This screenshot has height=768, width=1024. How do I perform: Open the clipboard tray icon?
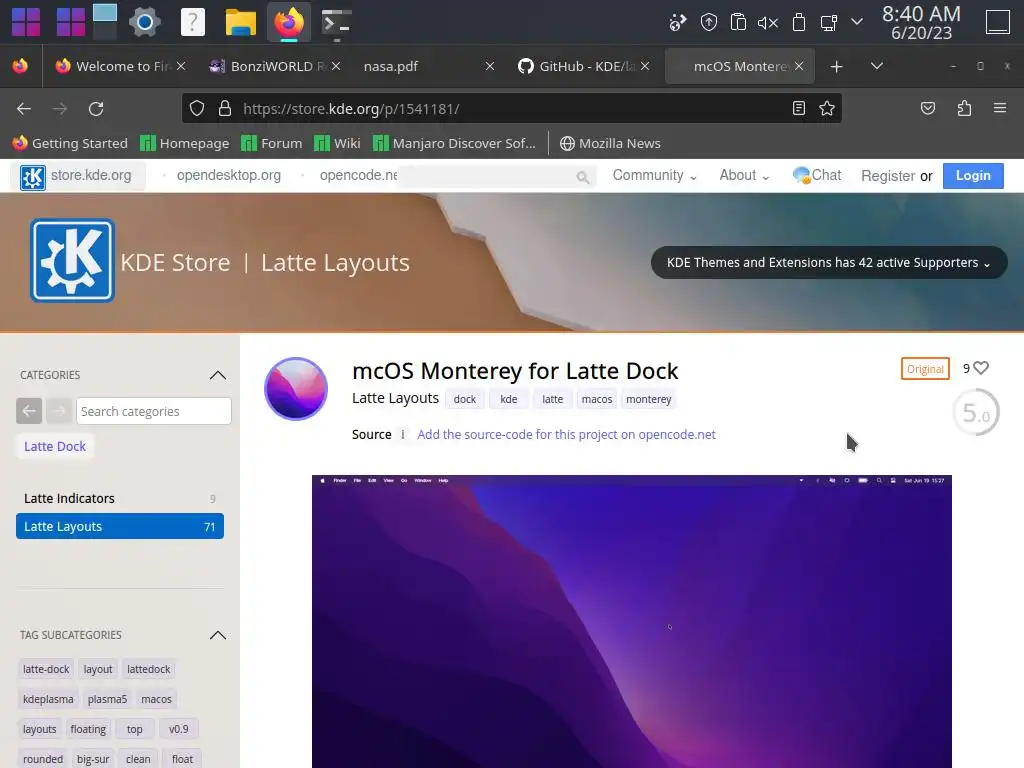pyautogui.click(x=738, y=23)
